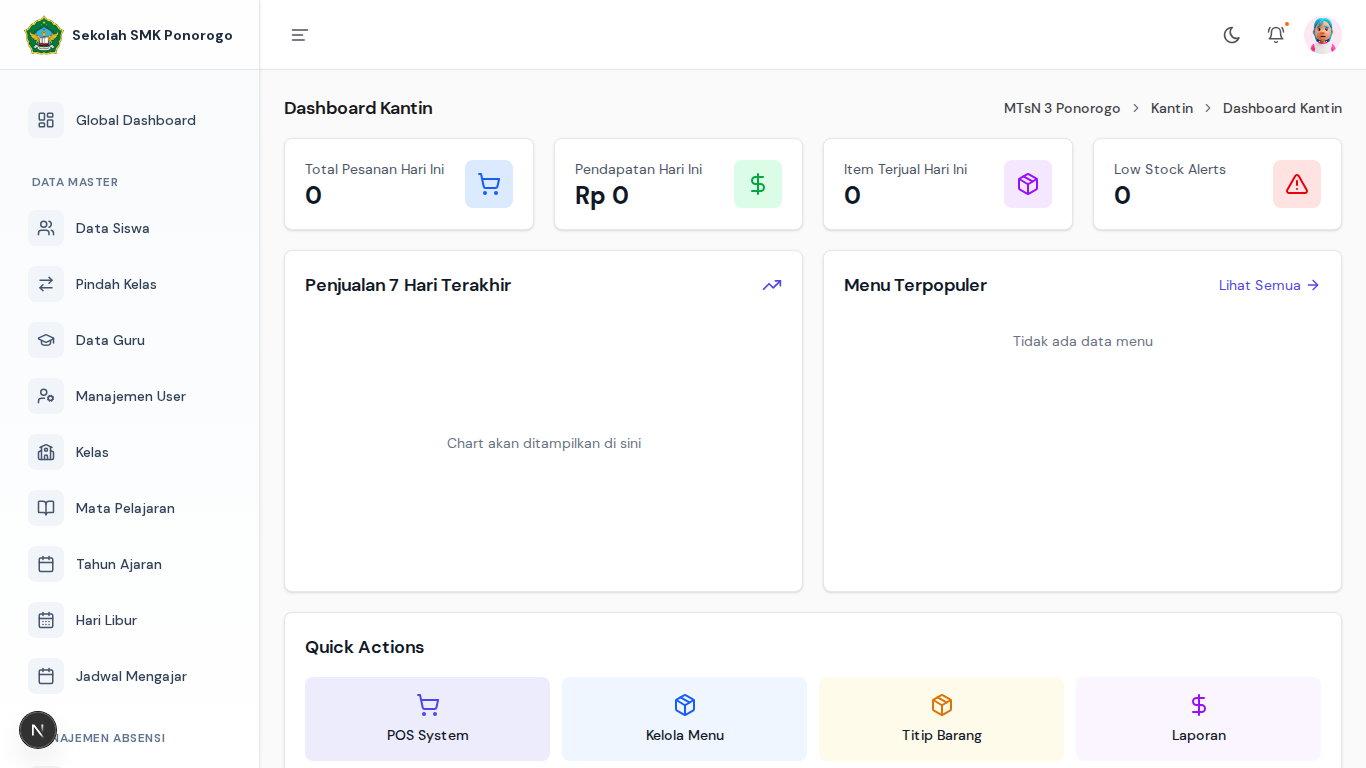Click the Dashboard Kantin breadcrumb text

tap(1282, 108)
